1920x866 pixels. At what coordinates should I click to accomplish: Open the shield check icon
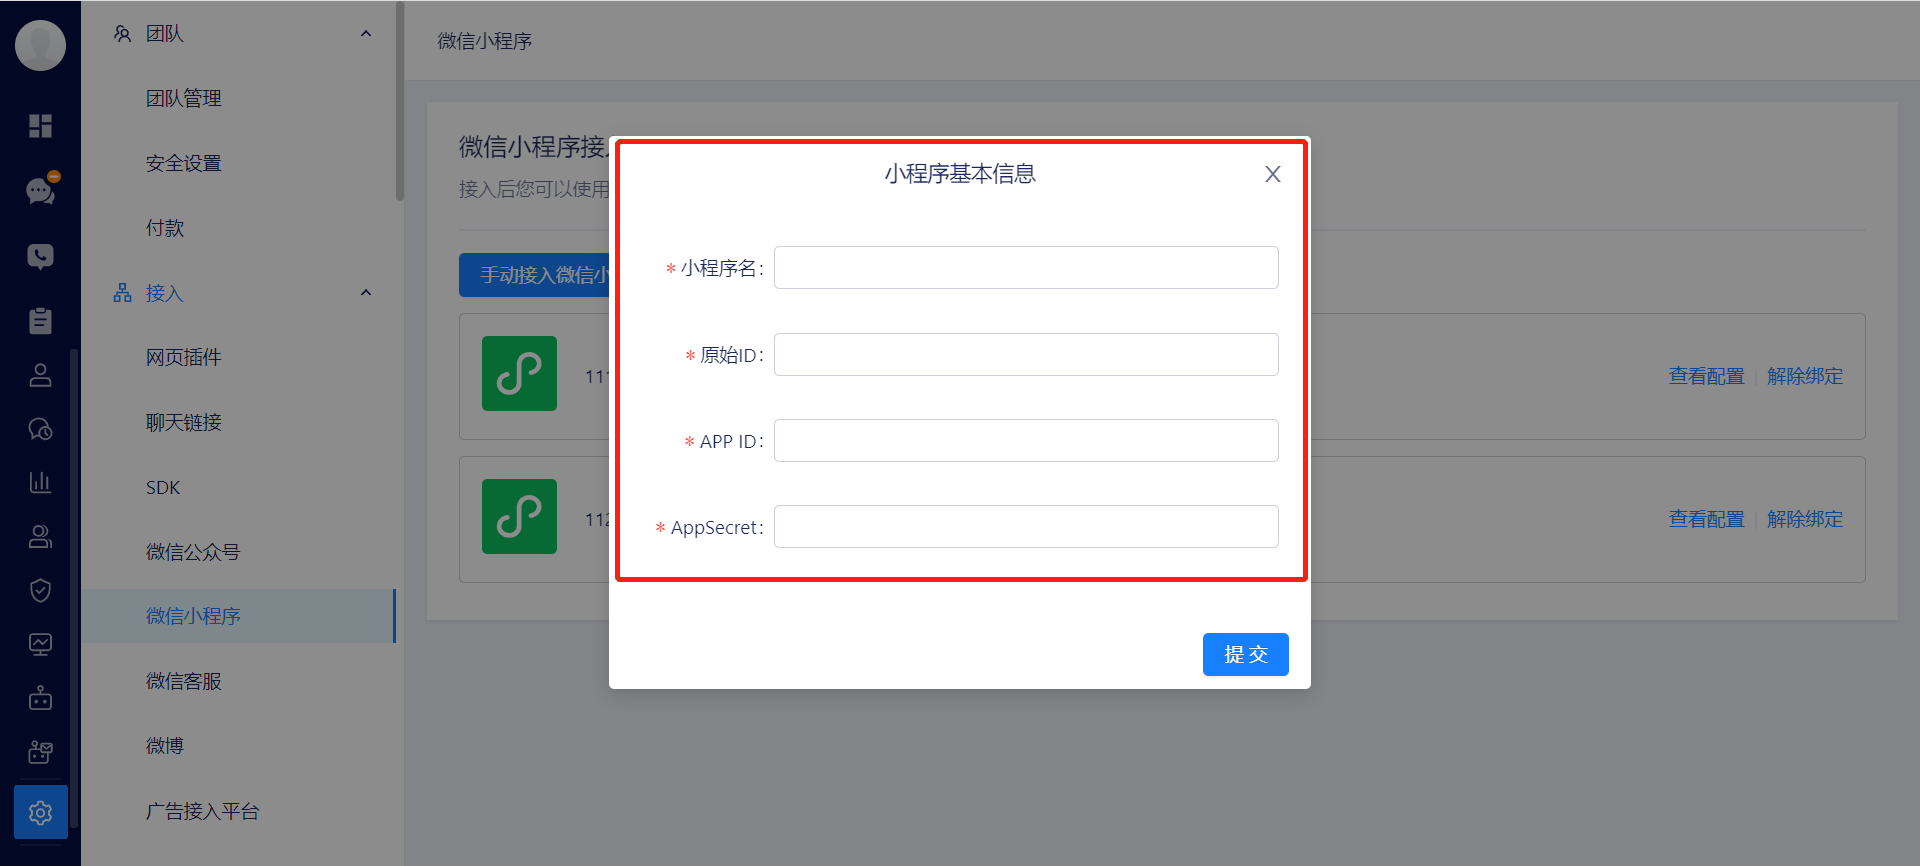[x=40, y=591]
